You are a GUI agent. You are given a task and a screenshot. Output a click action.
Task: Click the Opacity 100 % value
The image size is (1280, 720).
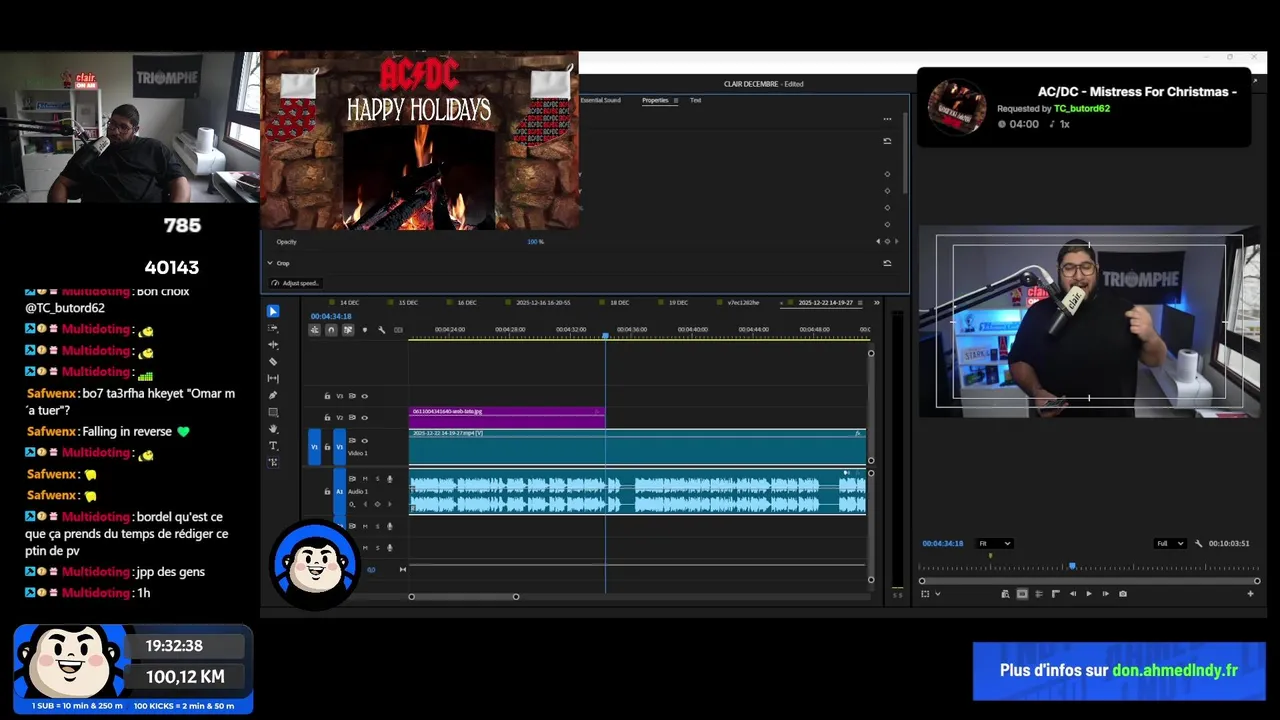[x=535, y=241]
